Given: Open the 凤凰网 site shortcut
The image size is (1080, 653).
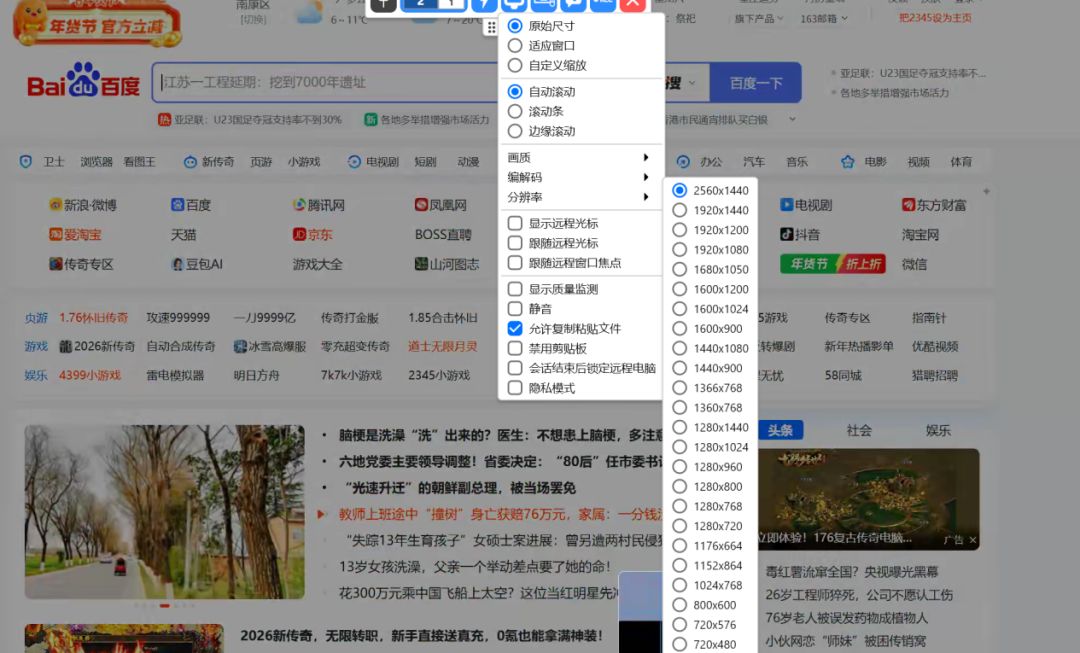Looking at the screenshot, I should tap(441, 205).
